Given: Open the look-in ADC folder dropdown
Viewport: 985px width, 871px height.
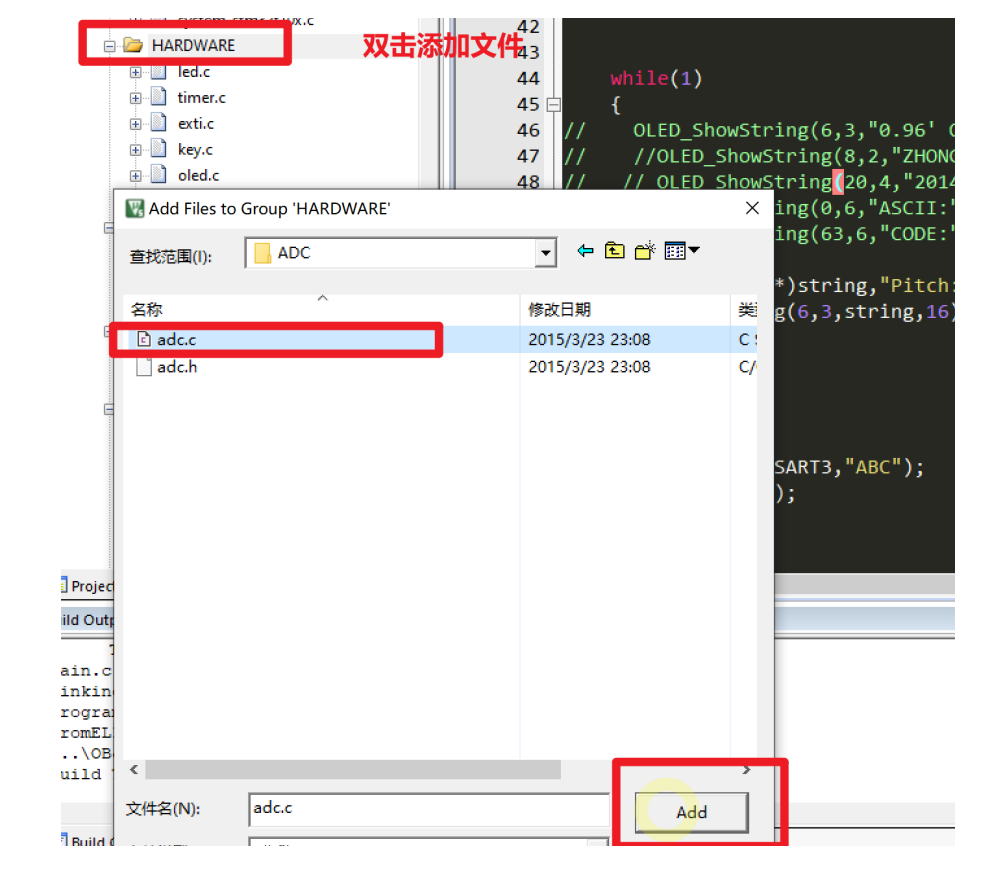Looking at the screenshot, I should pyautogui.click(x=545, y=253).
